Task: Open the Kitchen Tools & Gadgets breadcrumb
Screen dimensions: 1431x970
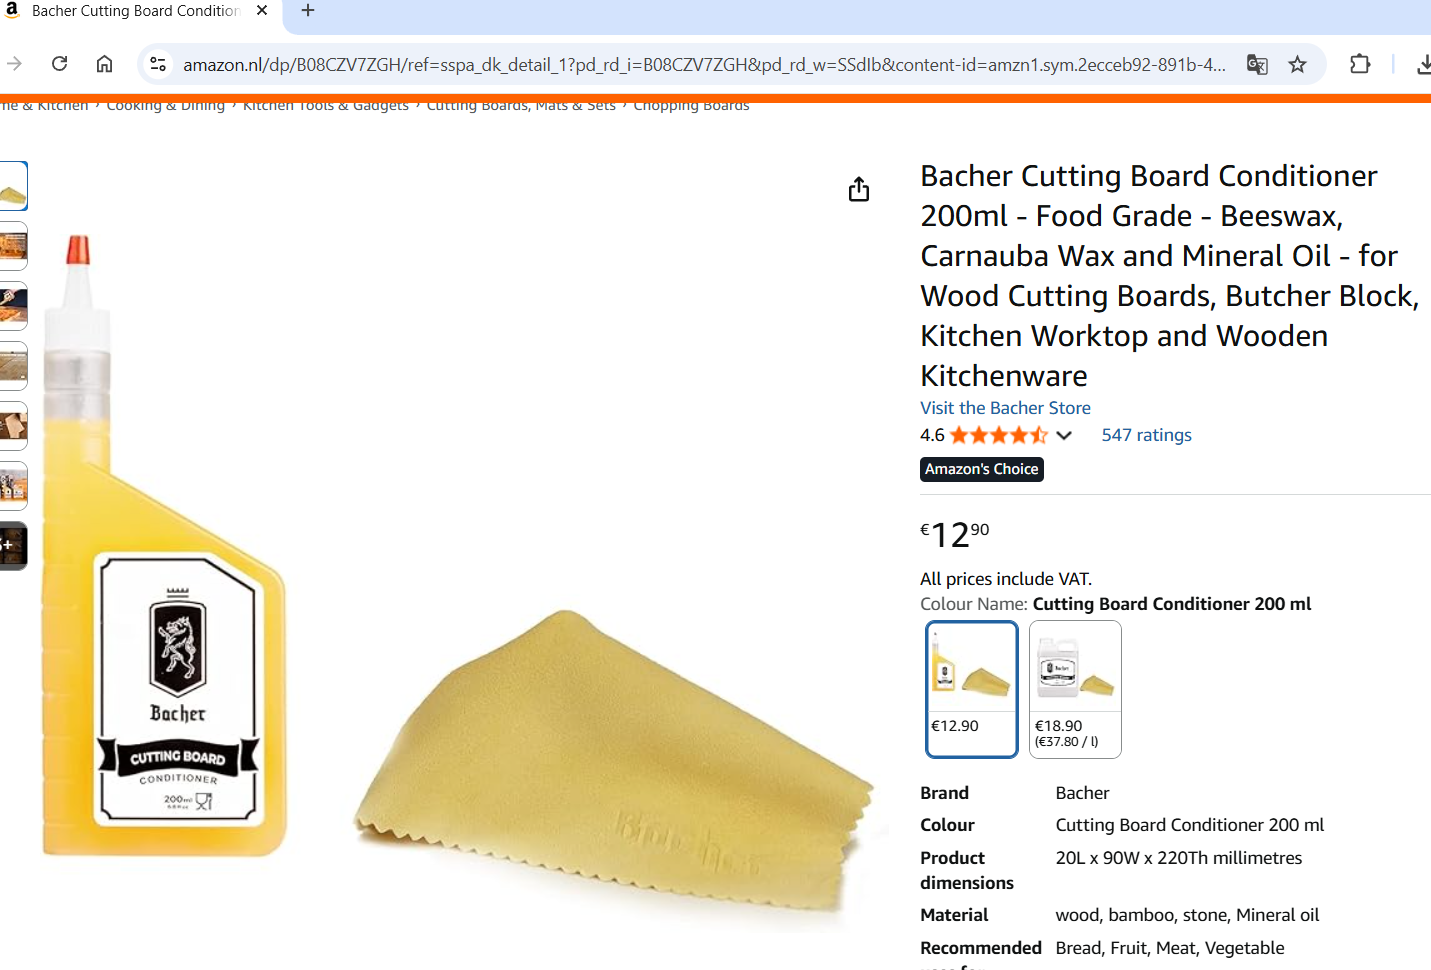Action: coord(326,106)
